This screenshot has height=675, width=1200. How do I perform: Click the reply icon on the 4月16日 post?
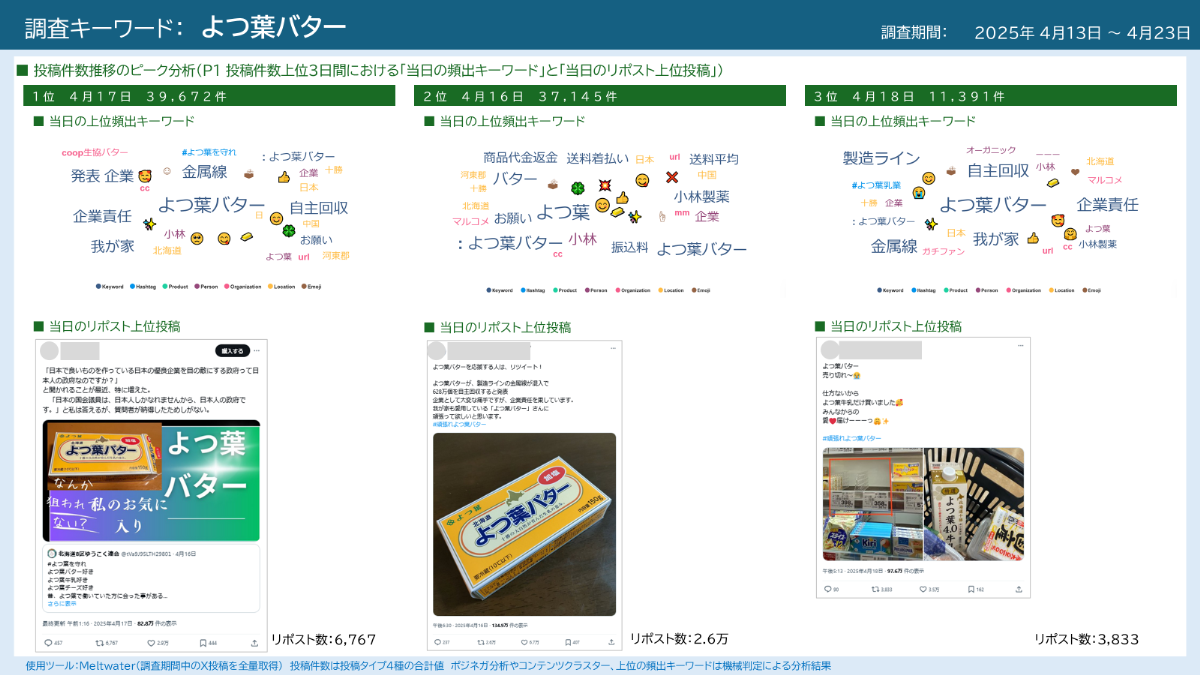[x=439, y=641]
